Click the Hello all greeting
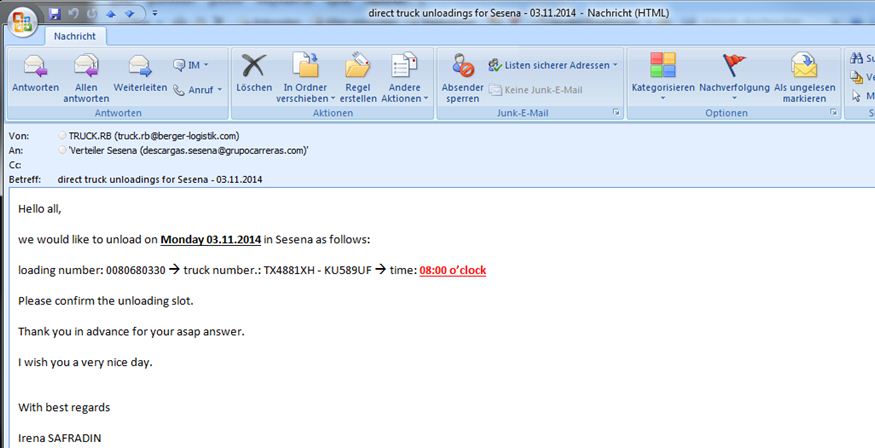Viewport: 875px width, 448px height. pos(40,209)
